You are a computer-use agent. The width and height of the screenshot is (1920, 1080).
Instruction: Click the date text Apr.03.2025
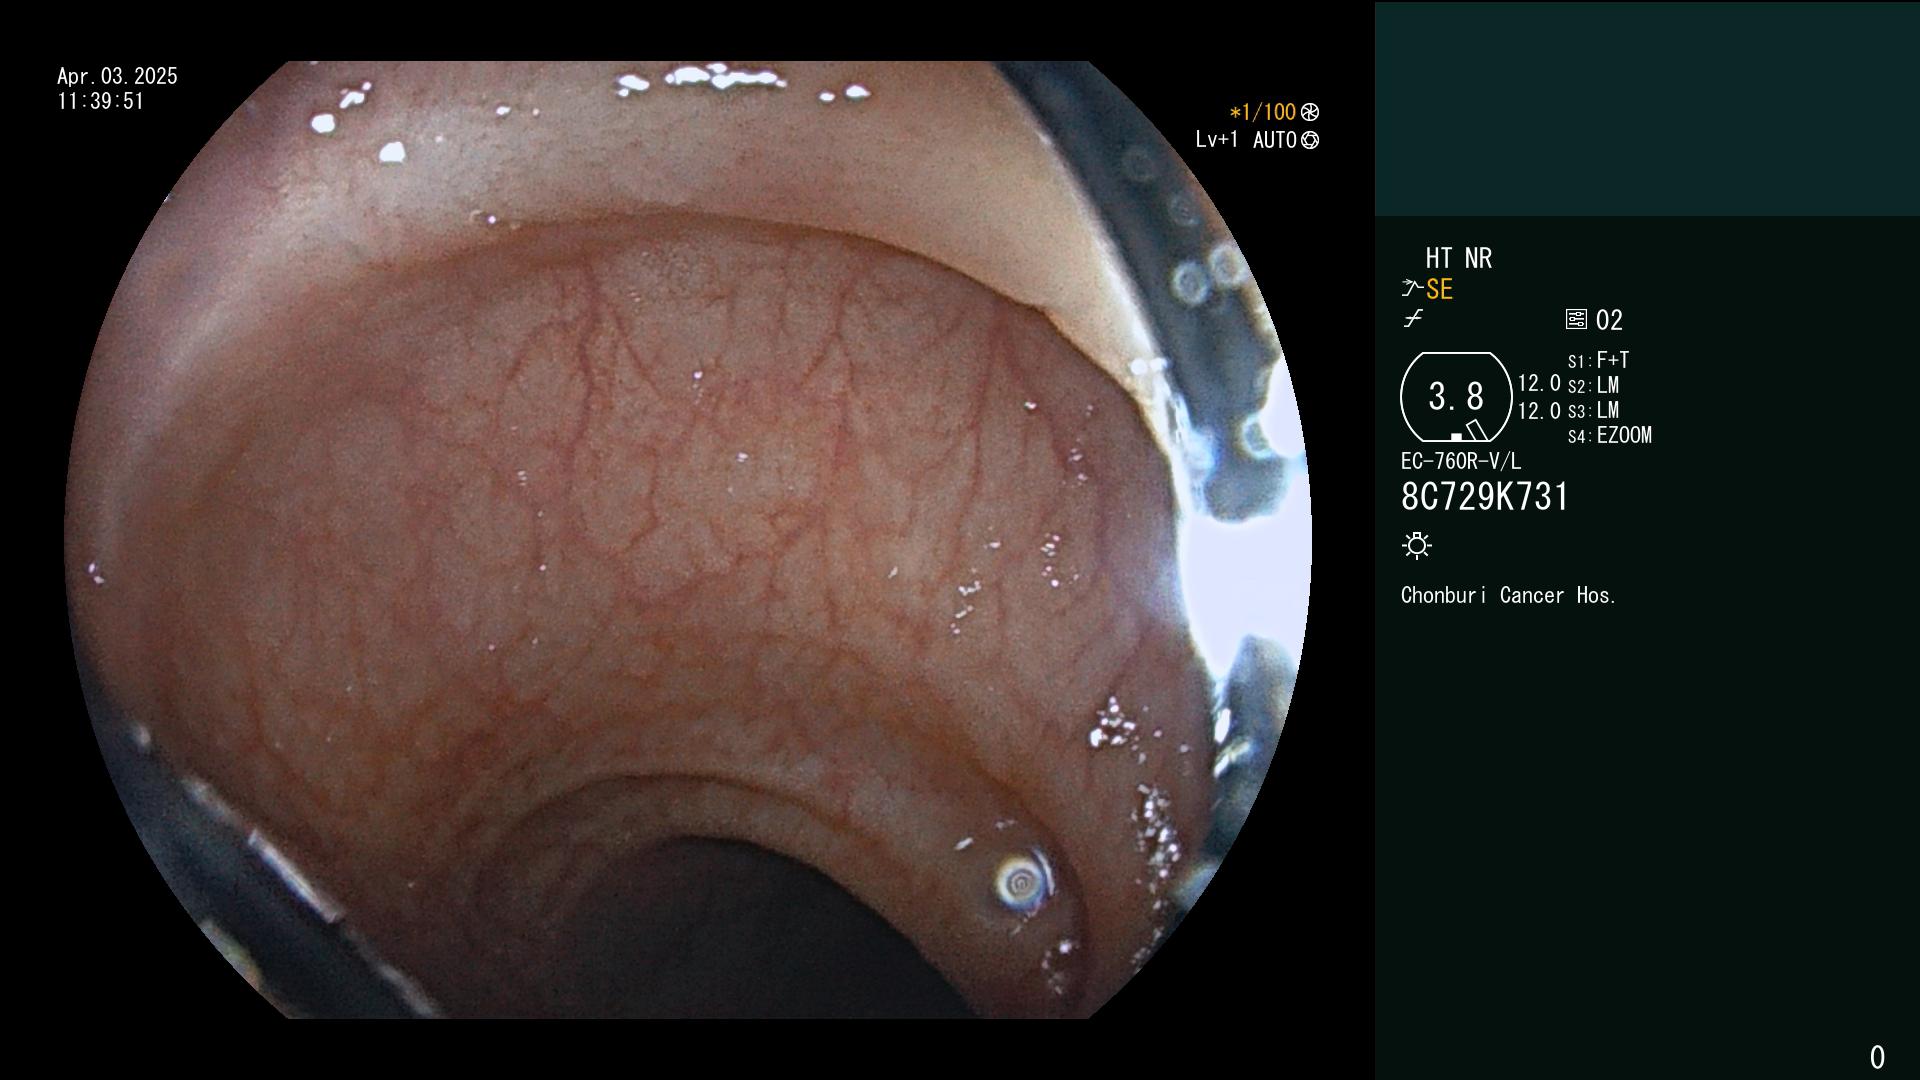(x=117, y=76)
